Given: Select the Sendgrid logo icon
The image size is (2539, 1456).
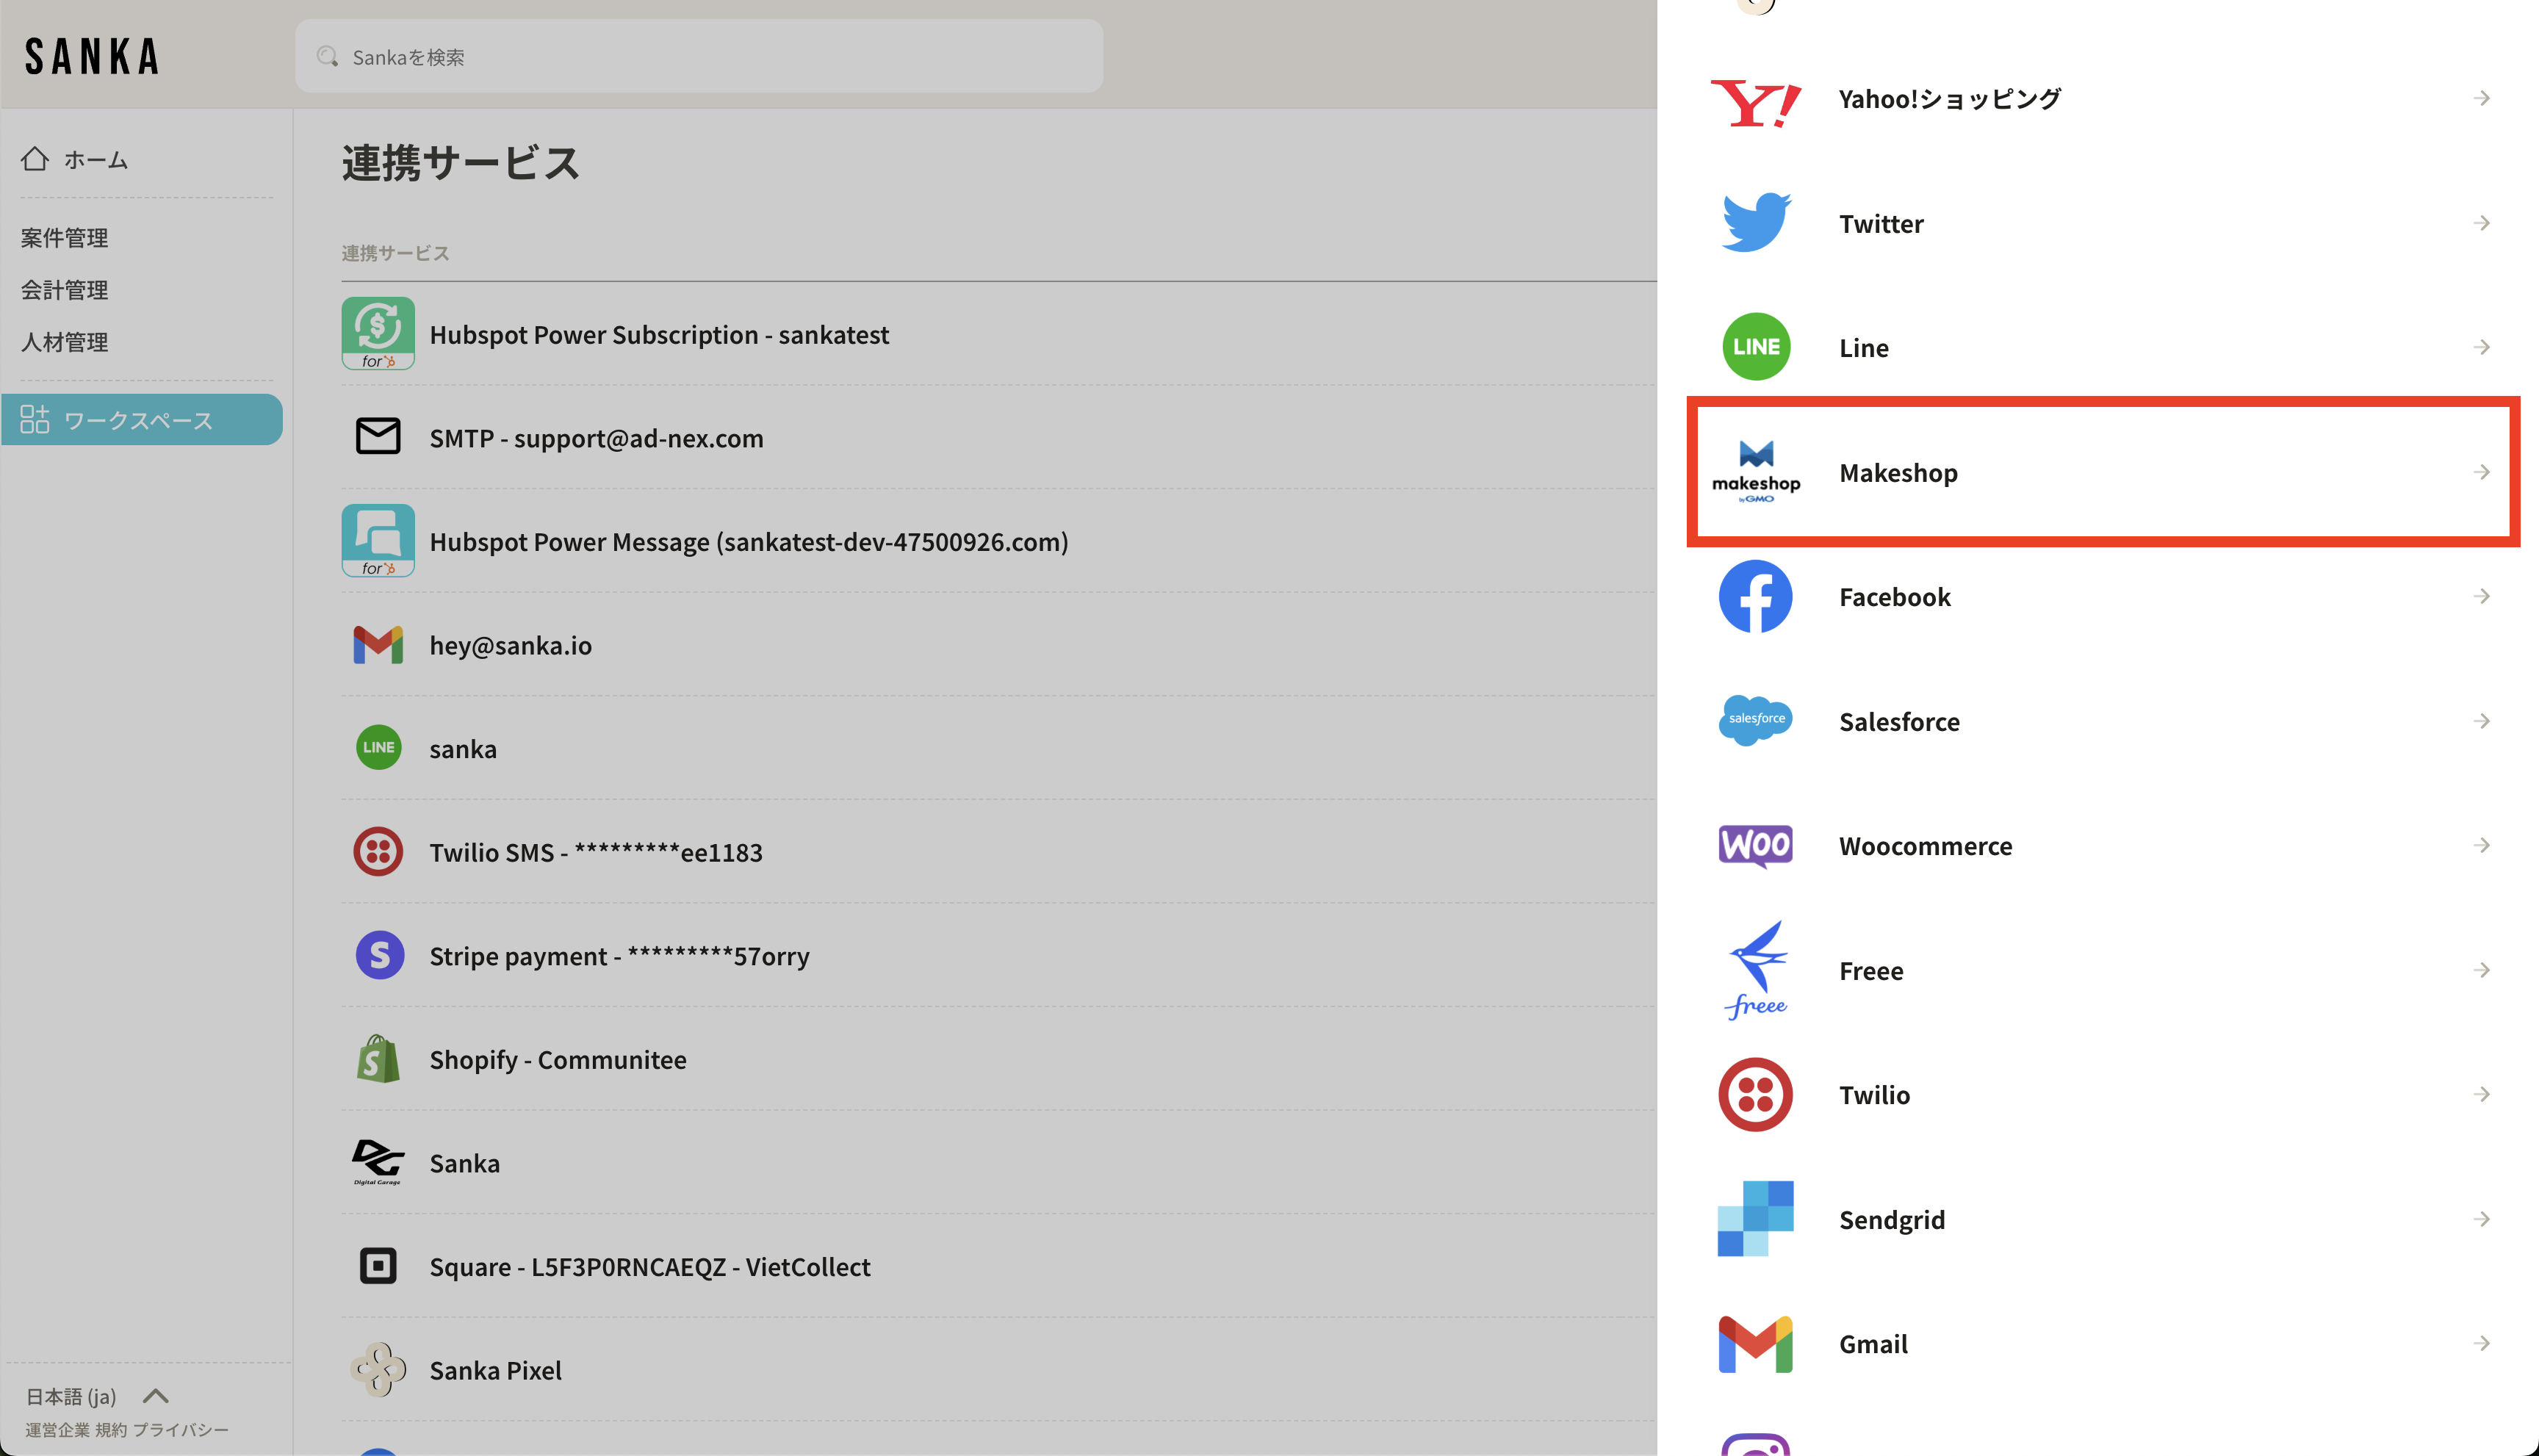Looking at the screenshot, I should coord(1755,1219).
